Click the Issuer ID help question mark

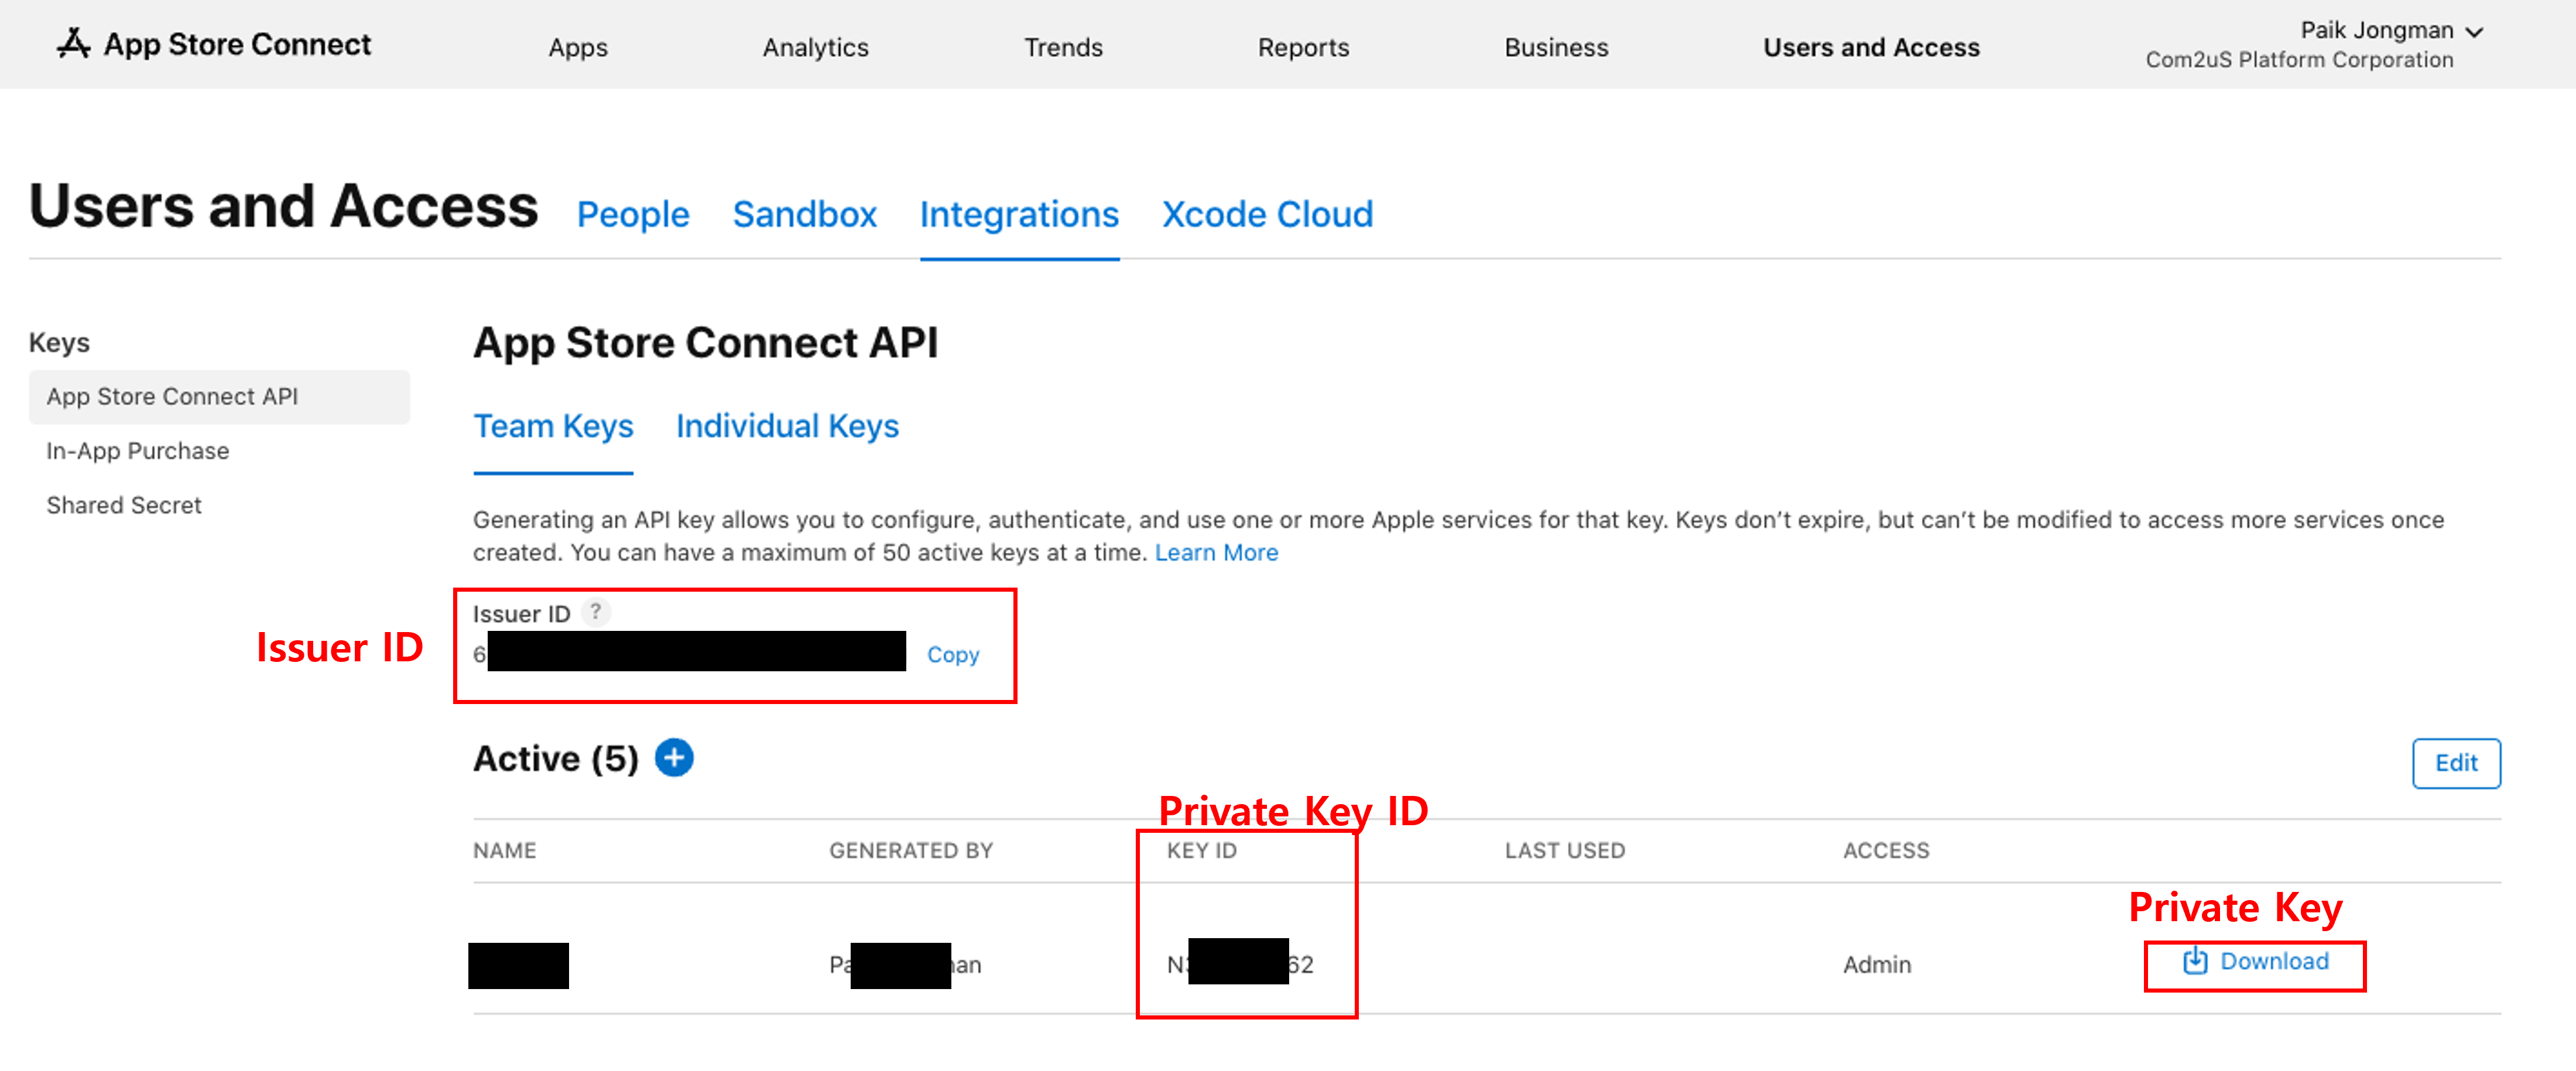click(x=595, y=611)
